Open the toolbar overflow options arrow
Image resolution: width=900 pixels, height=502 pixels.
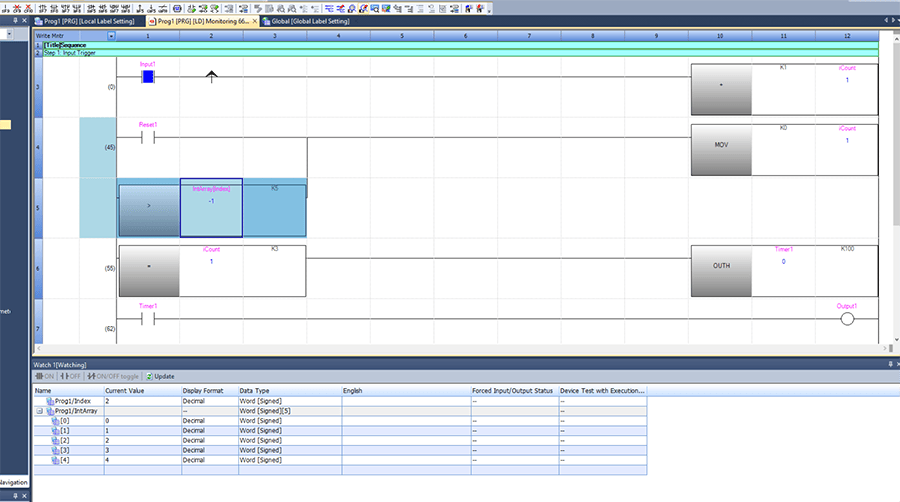(x=490, y=8)
